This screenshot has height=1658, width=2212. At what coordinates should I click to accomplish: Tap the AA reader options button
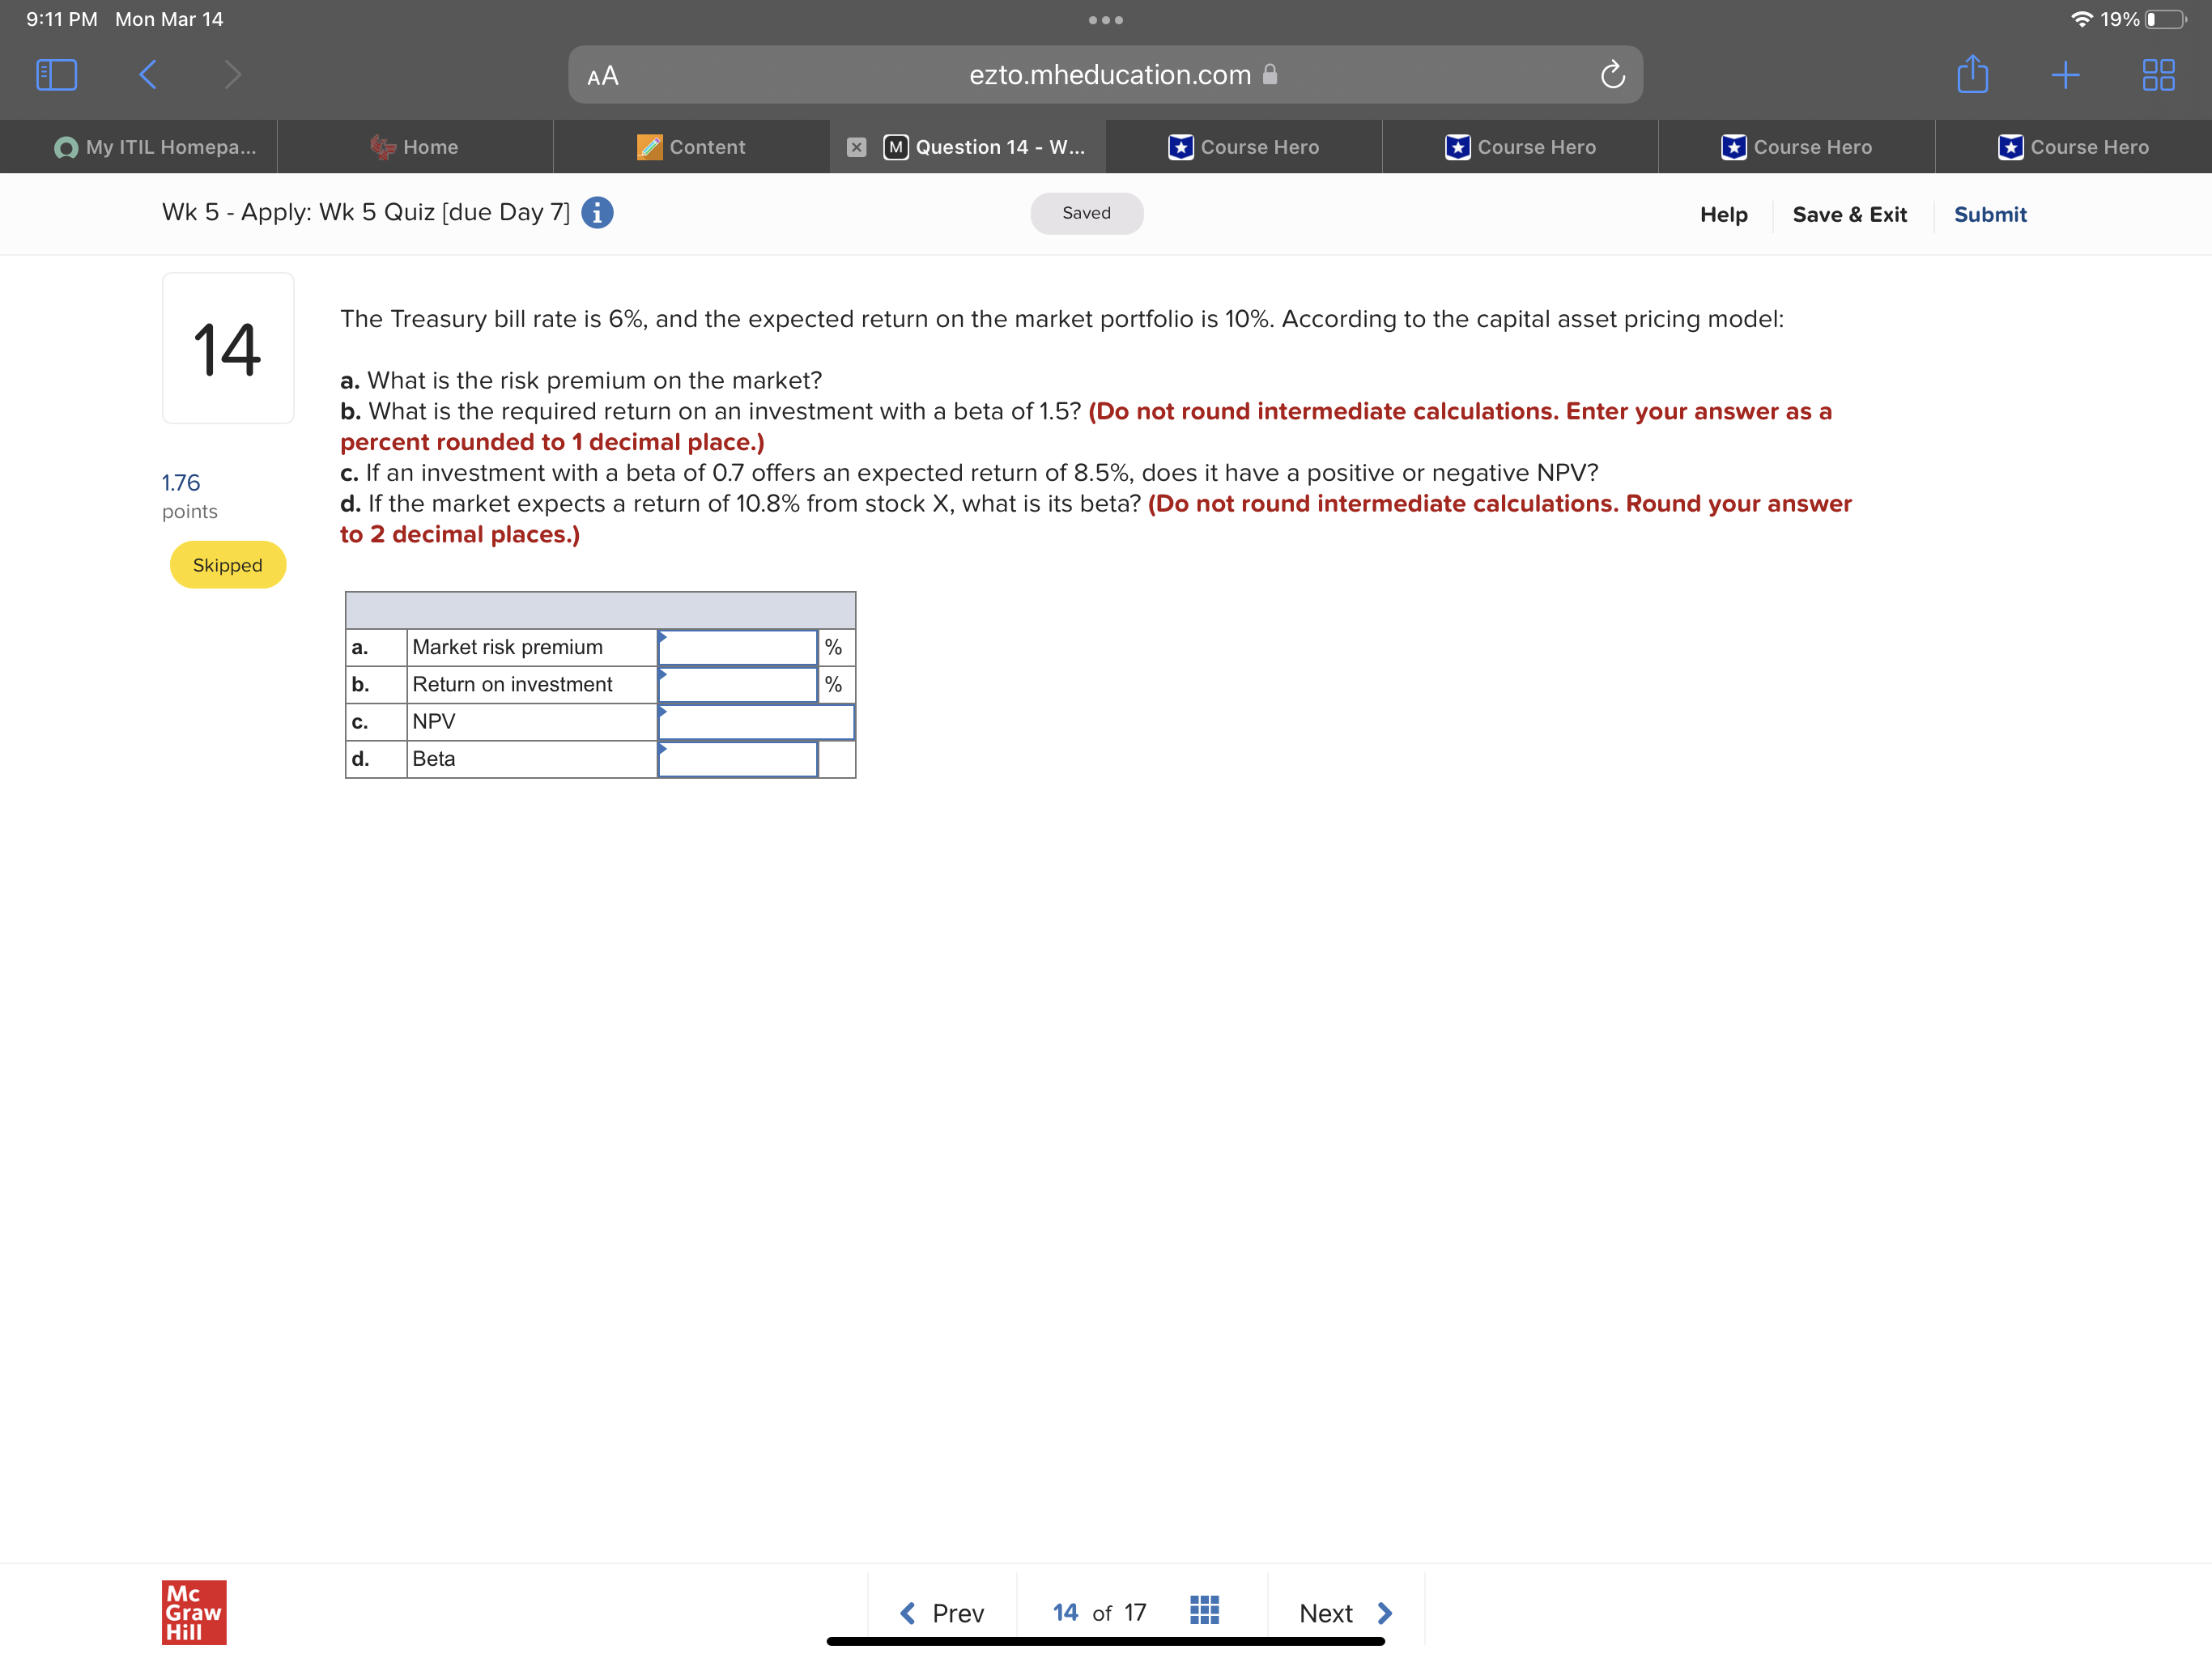click(603, 76)
